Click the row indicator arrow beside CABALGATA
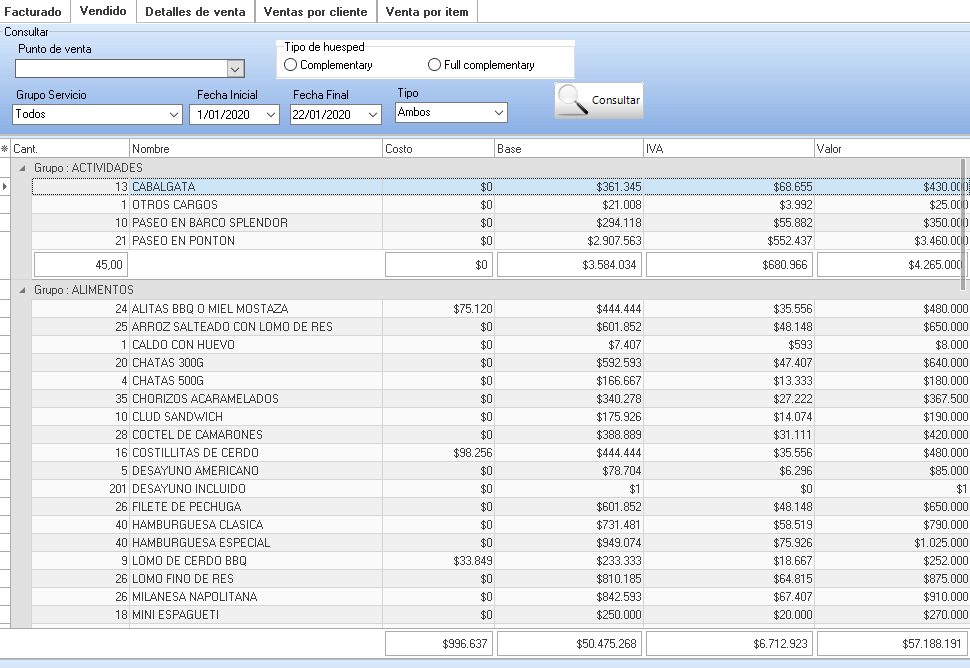The width and height of the screenshot is (970, 668). tap(5, 187)
